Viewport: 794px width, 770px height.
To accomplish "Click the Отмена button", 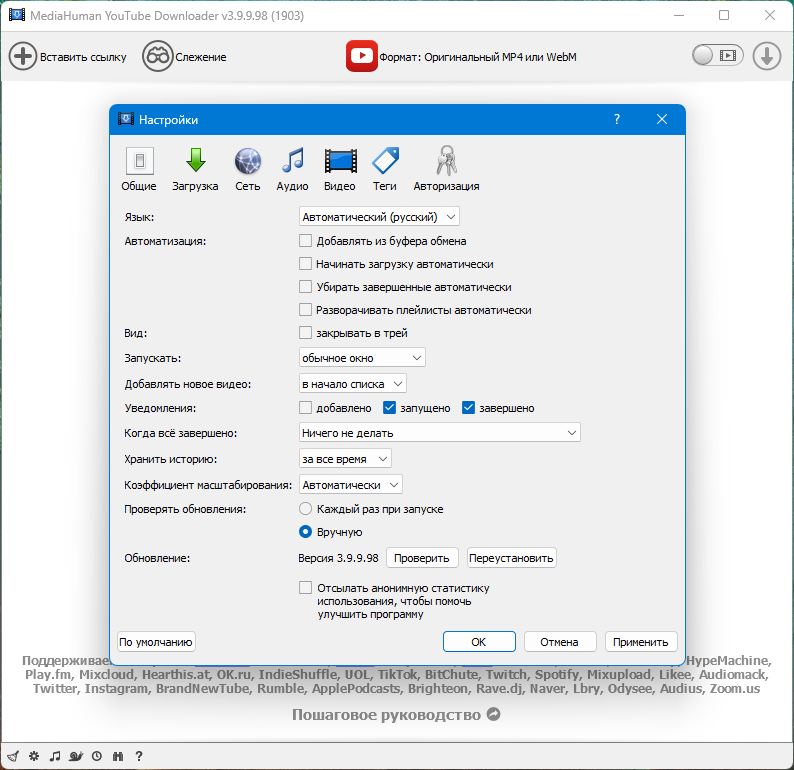I will (x=560, y=642).
